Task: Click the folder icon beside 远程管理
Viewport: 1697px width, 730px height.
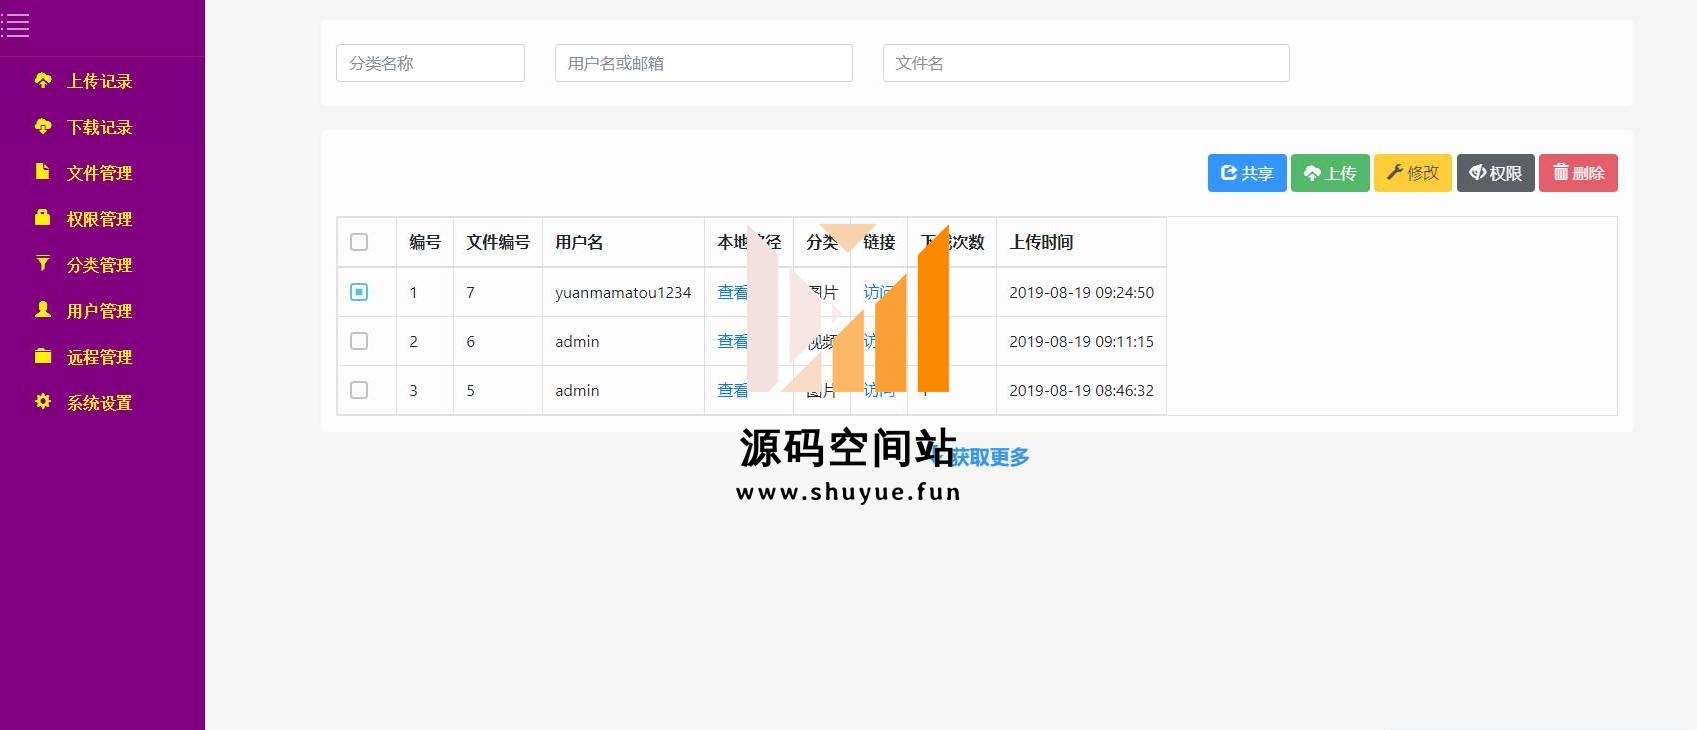Action: click(x=42, y=356)
